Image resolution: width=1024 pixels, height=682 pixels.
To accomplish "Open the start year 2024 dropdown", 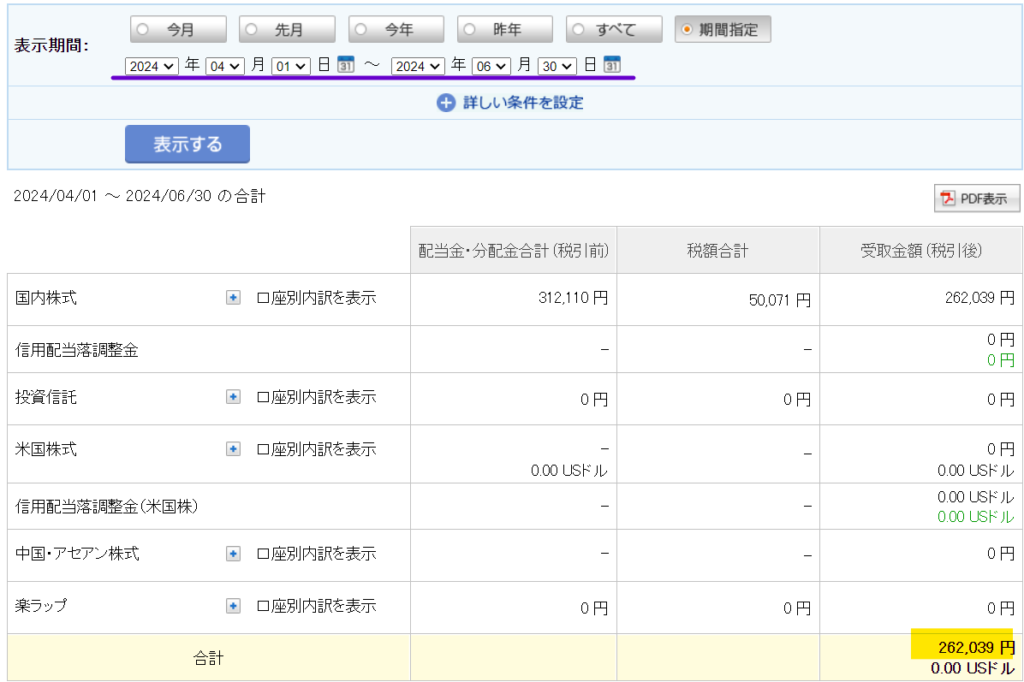I will (x=151, y=66).
